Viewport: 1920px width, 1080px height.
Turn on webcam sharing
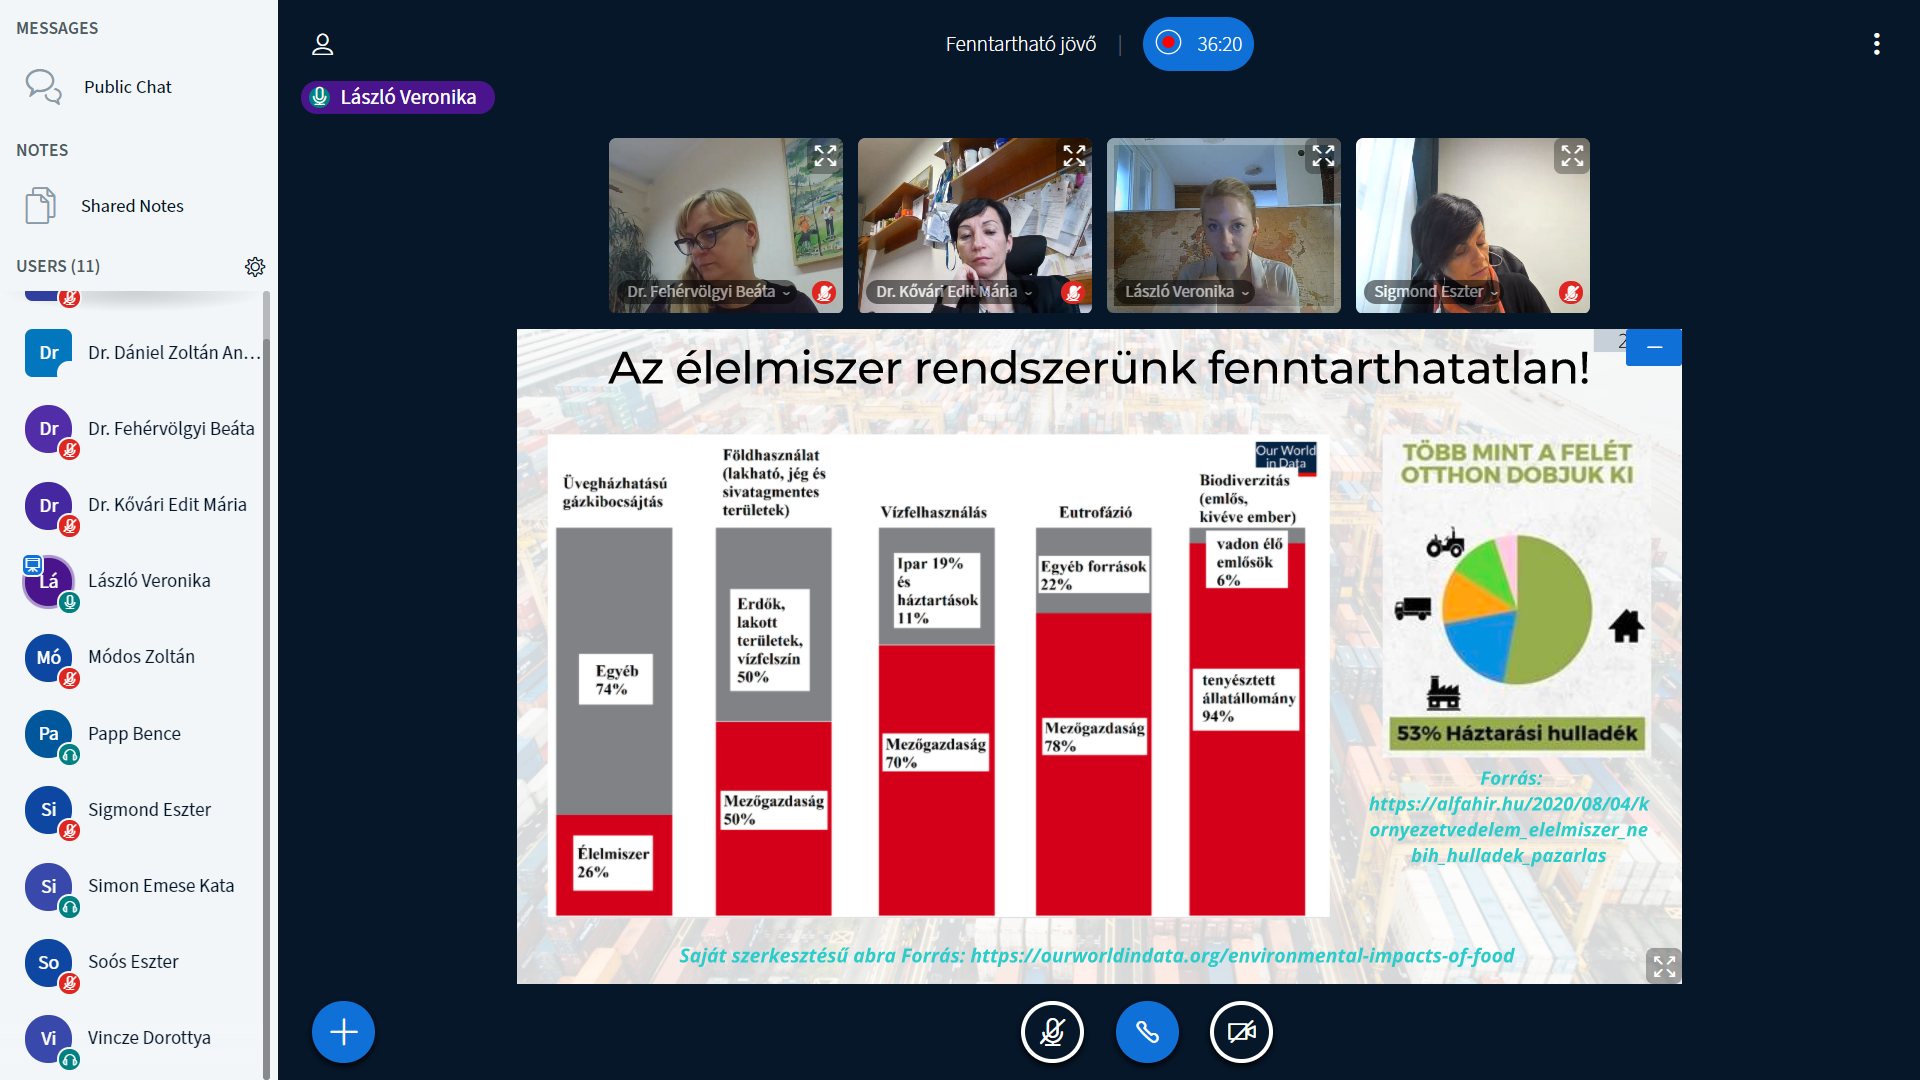coord(1241,1031)
